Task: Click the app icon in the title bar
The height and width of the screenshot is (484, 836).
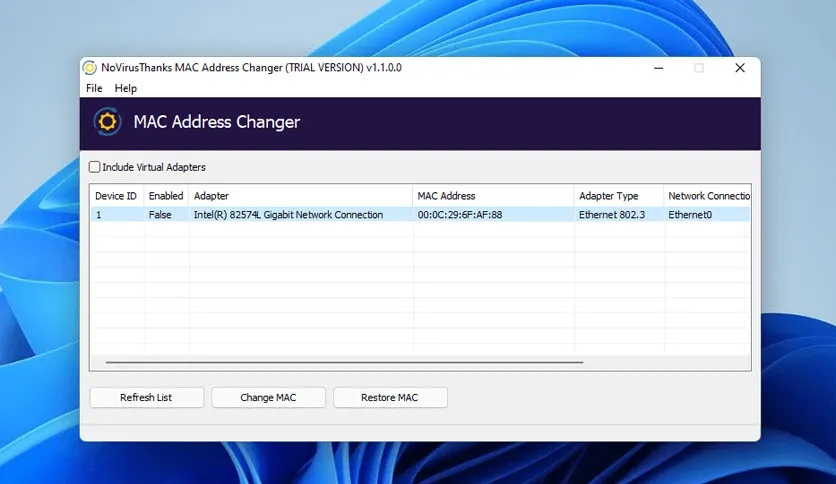Action: pyautogui.click(x=90, y=68)
